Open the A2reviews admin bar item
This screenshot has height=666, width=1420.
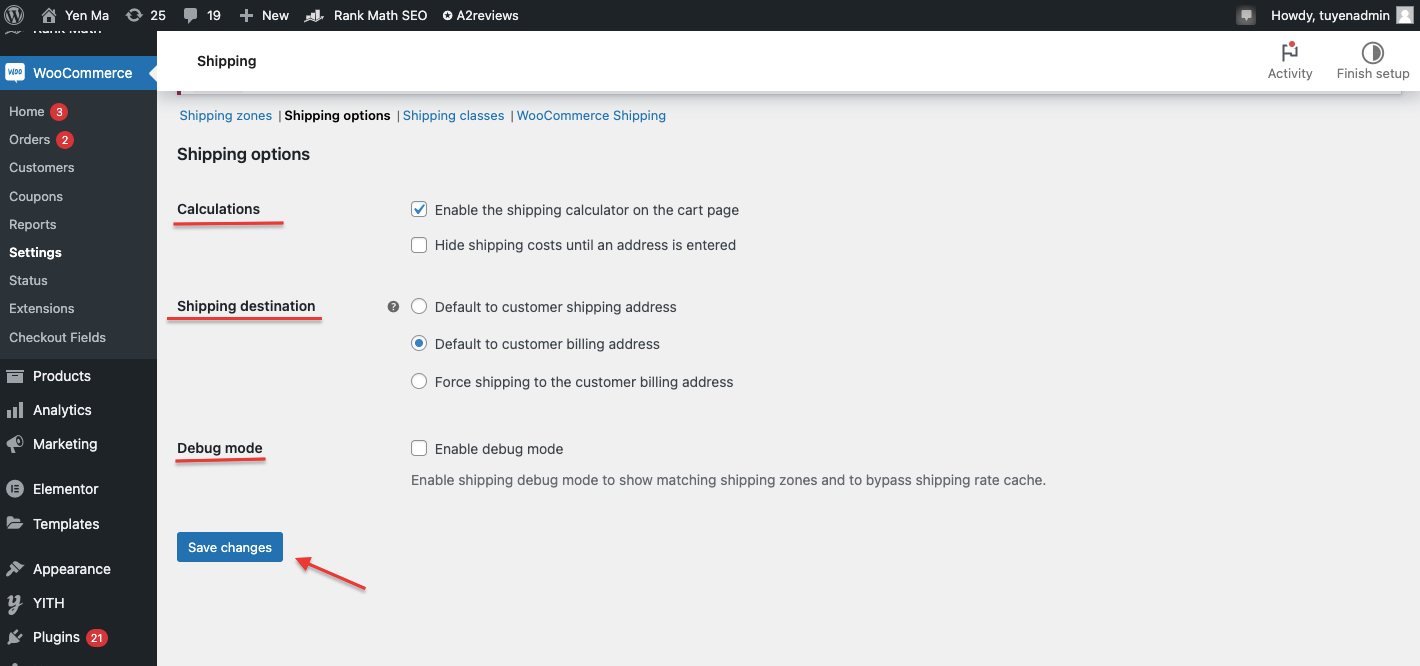pyautogui.click(x=480, y=15)
